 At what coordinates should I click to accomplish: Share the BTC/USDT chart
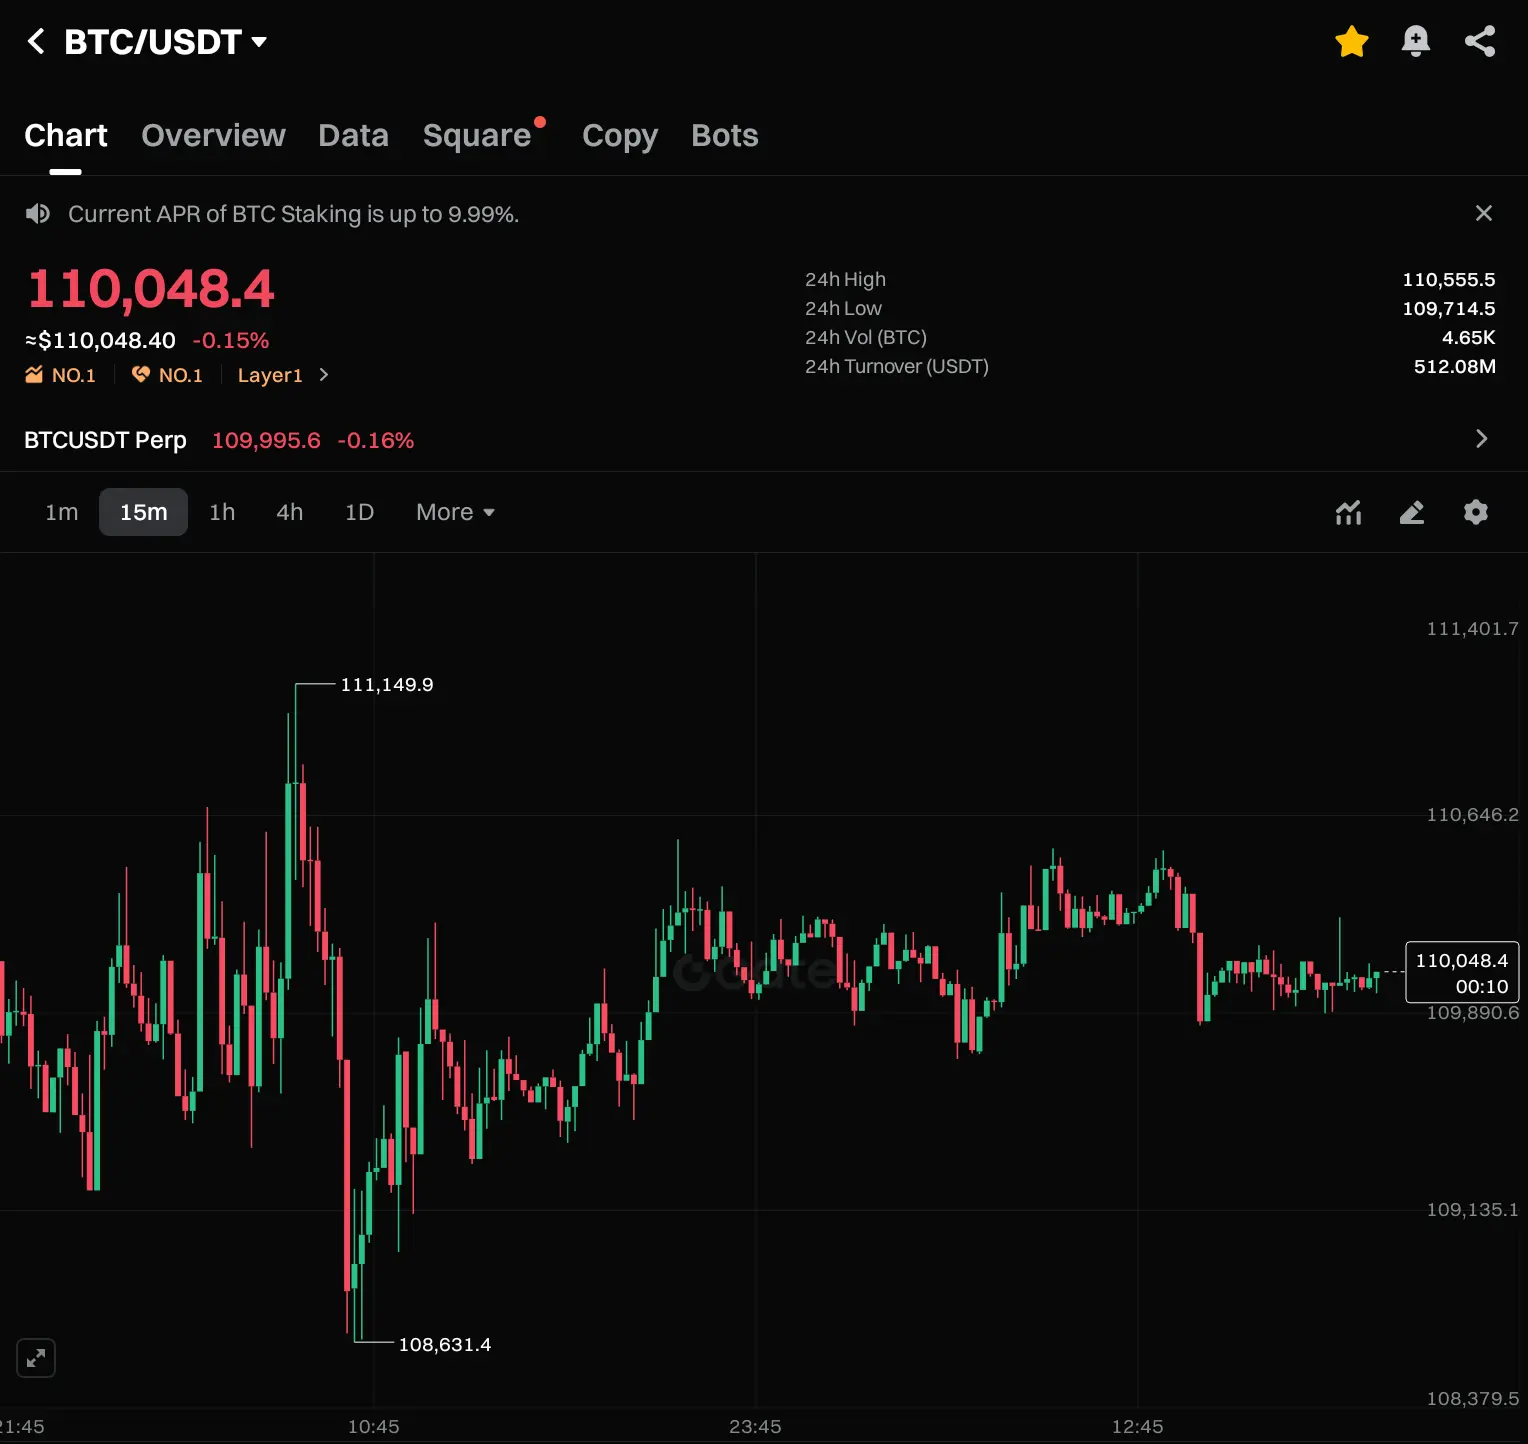click(1480, 42)
